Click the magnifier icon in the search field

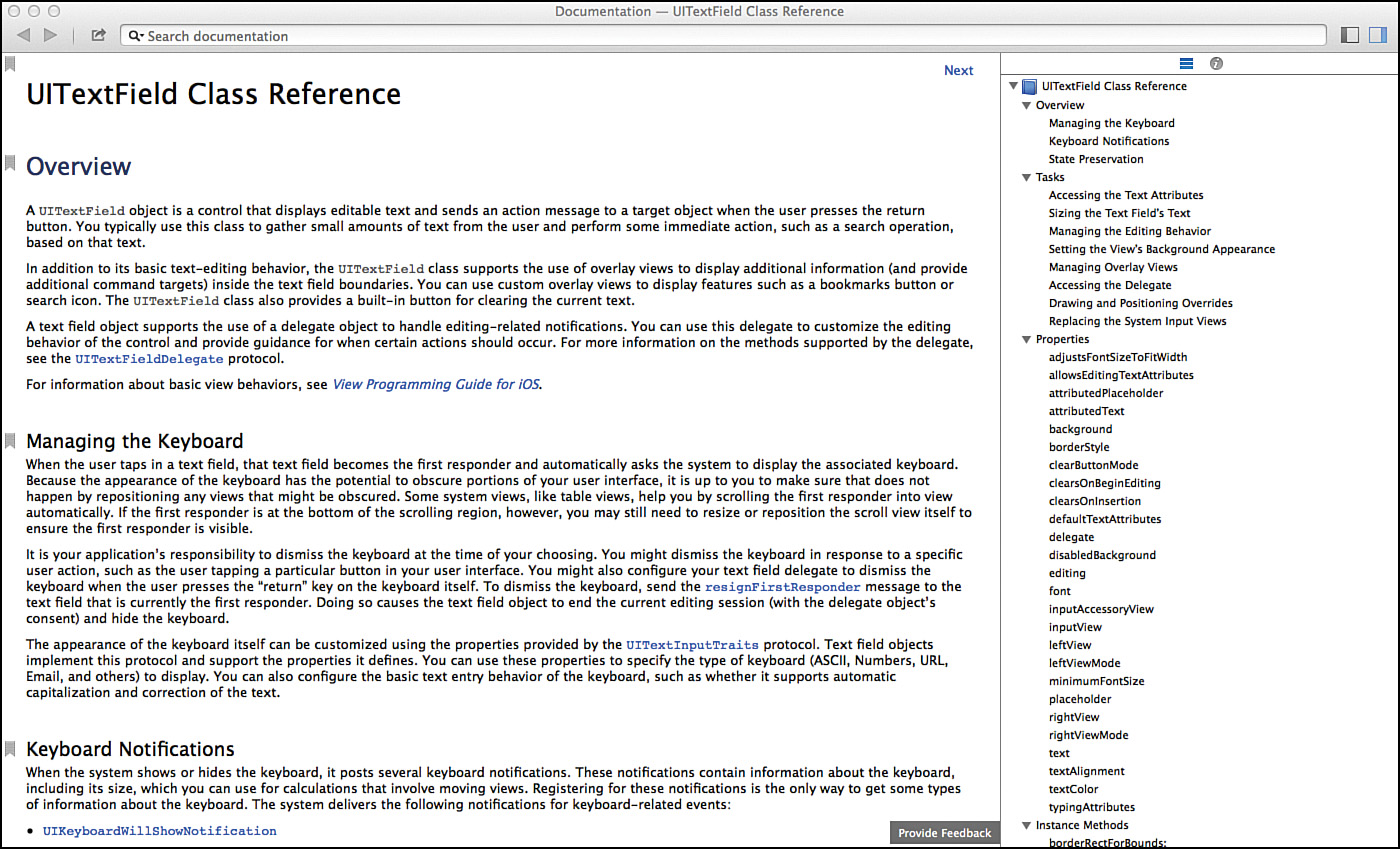coord(136,36)
